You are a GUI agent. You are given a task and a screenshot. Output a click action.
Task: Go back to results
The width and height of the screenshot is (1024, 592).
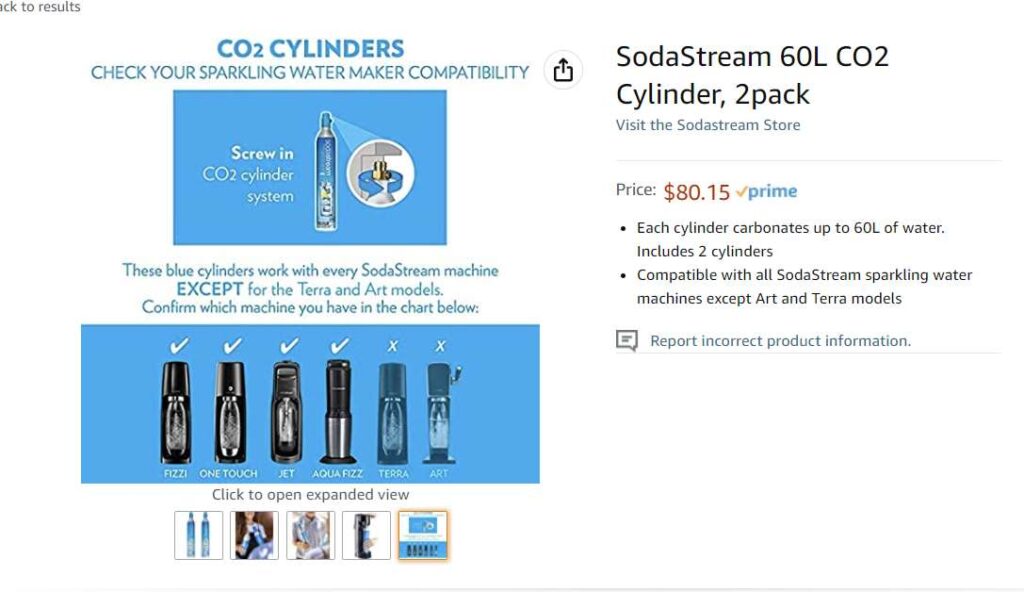point(40,7)
